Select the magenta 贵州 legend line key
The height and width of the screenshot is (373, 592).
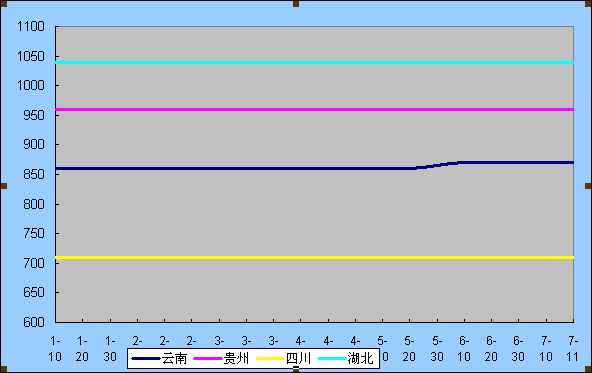(208, 358)
